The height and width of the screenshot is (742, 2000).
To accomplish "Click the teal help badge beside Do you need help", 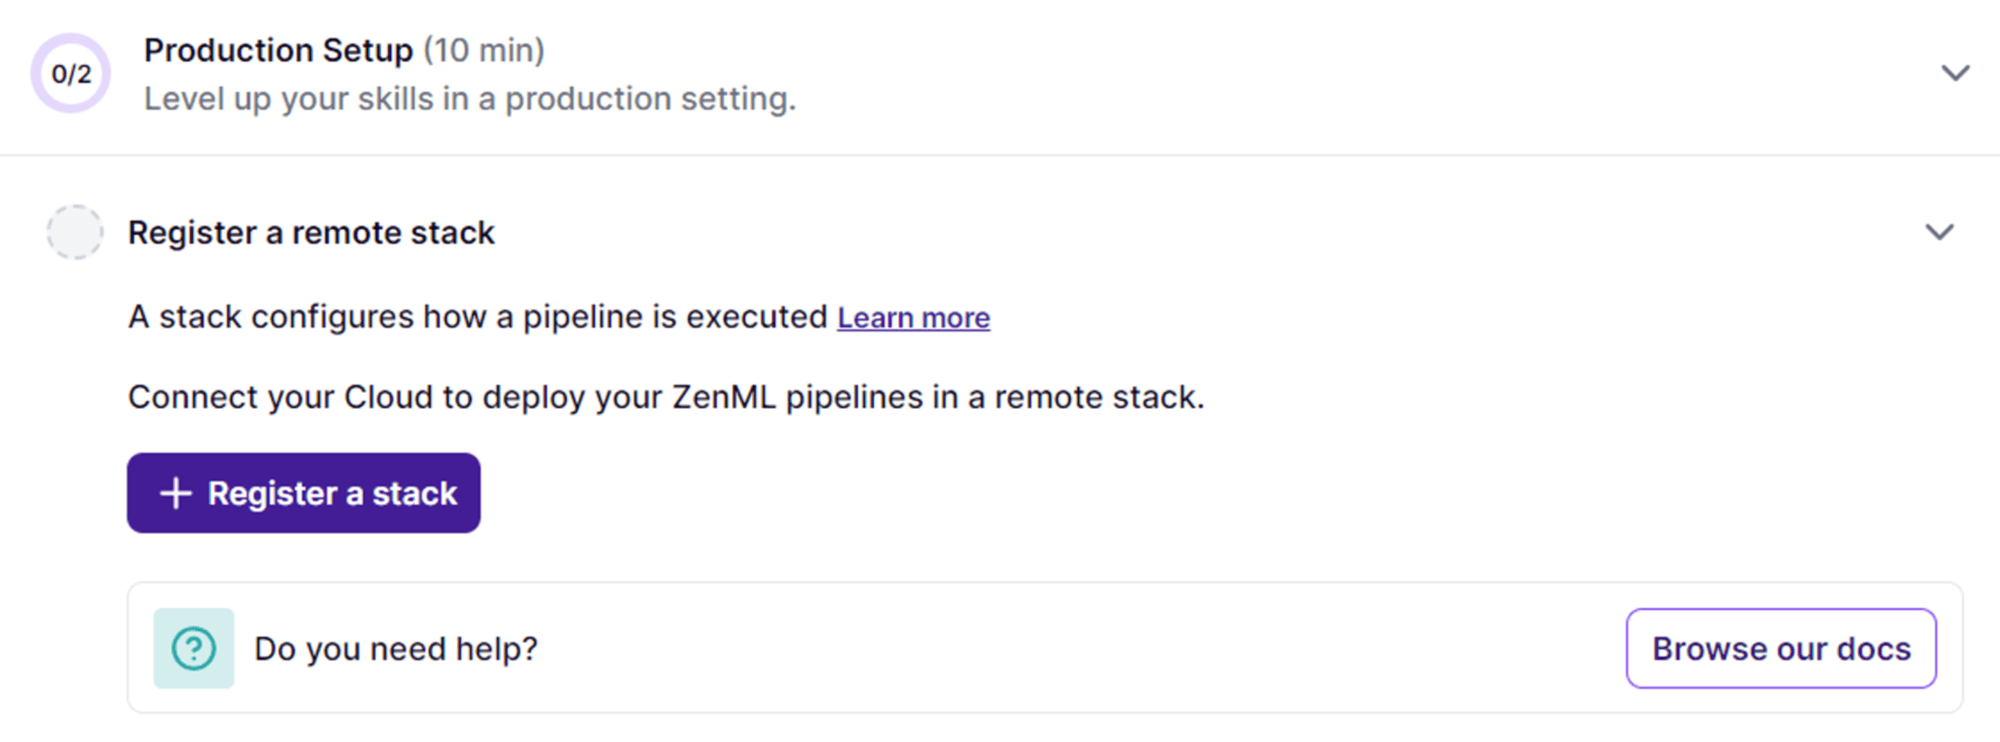I will 193,648.
